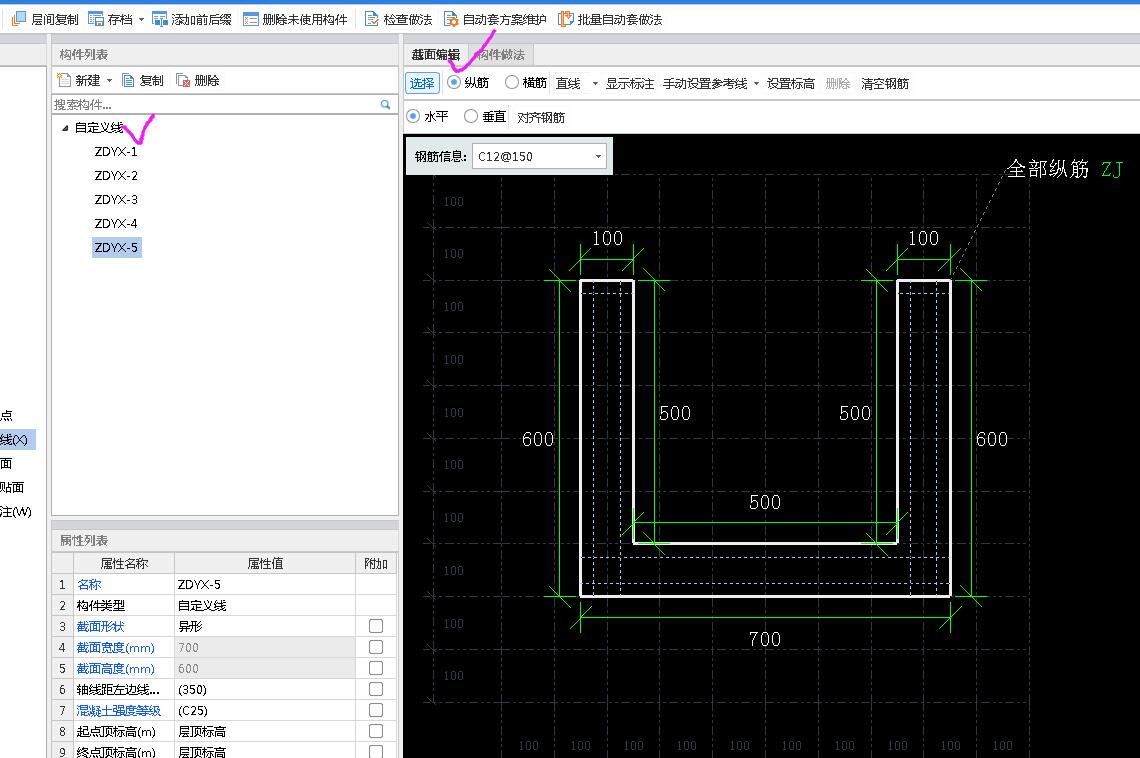1140x758 pixels.
Task: Toggle the 混凝土强度等级 附加 checkbox
Action: coord(376,710)
